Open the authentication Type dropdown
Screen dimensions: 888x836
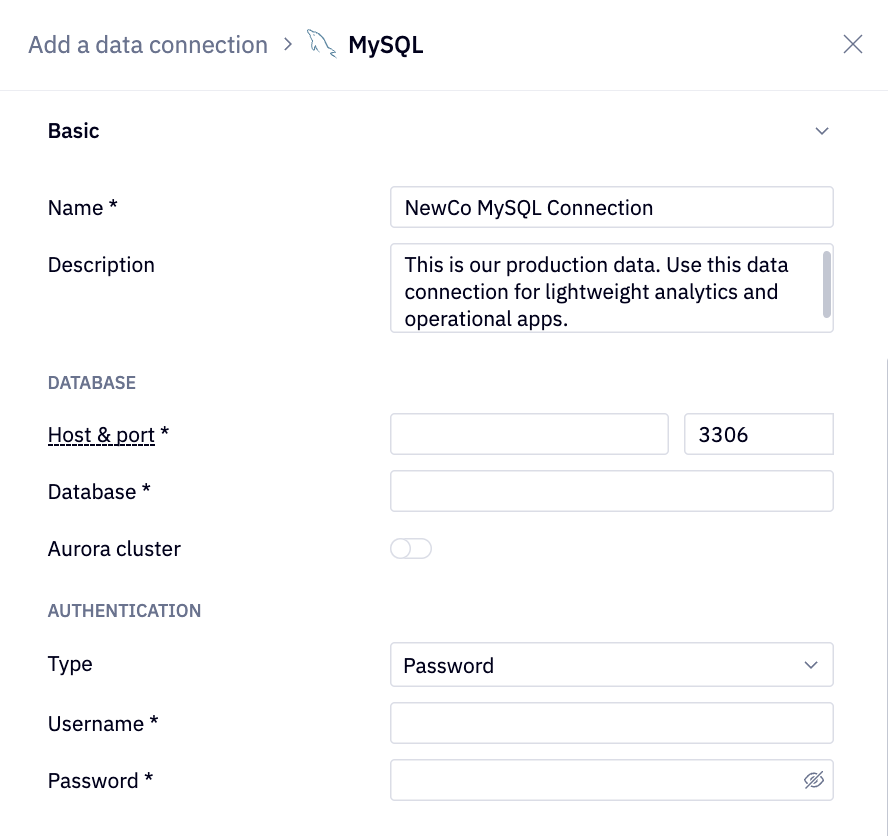611,665
